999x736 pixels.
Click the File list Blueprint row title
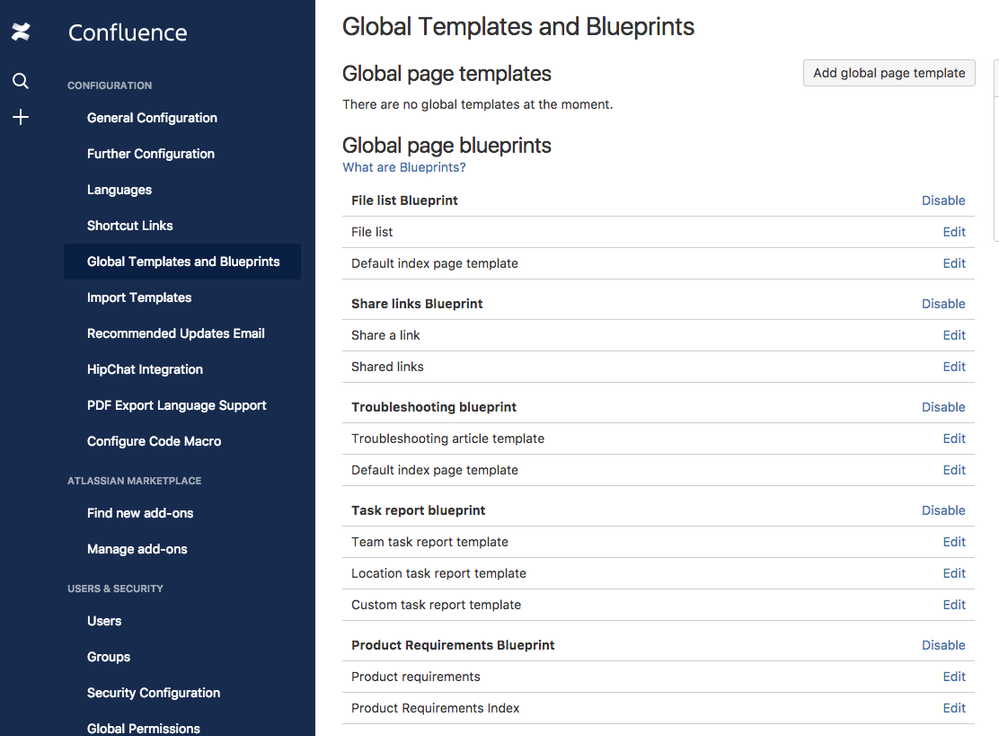click(404, 201)
